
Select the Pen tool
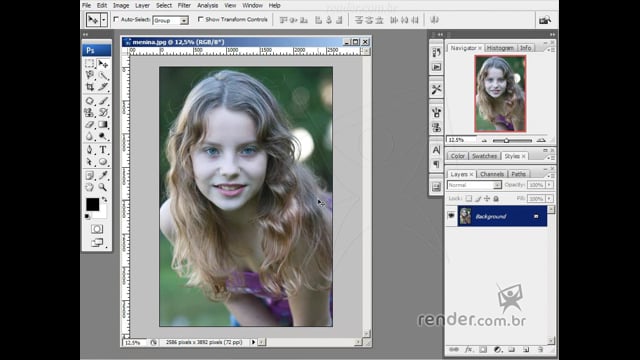point(90,150)
